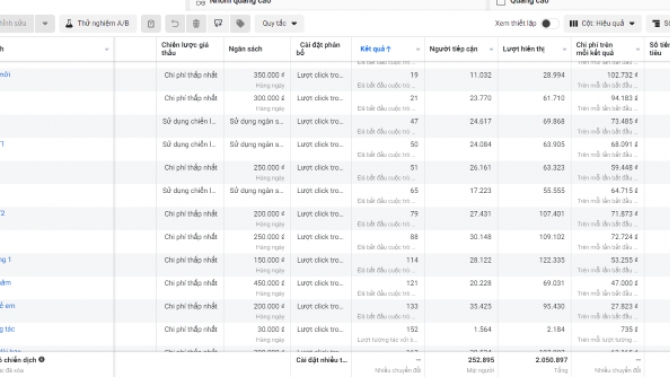Click the 'Cài đặt phân bổ' column header
This screenshot has height=377, width=670.
click(318, 49)
